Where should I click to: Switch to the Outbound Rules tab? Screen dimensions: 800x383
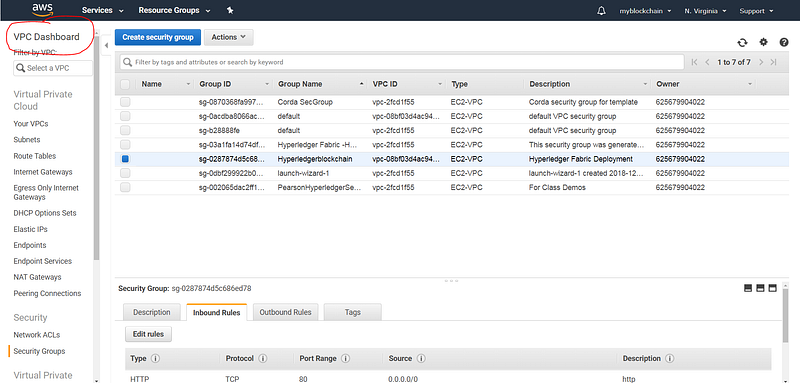tap(286, 312)
